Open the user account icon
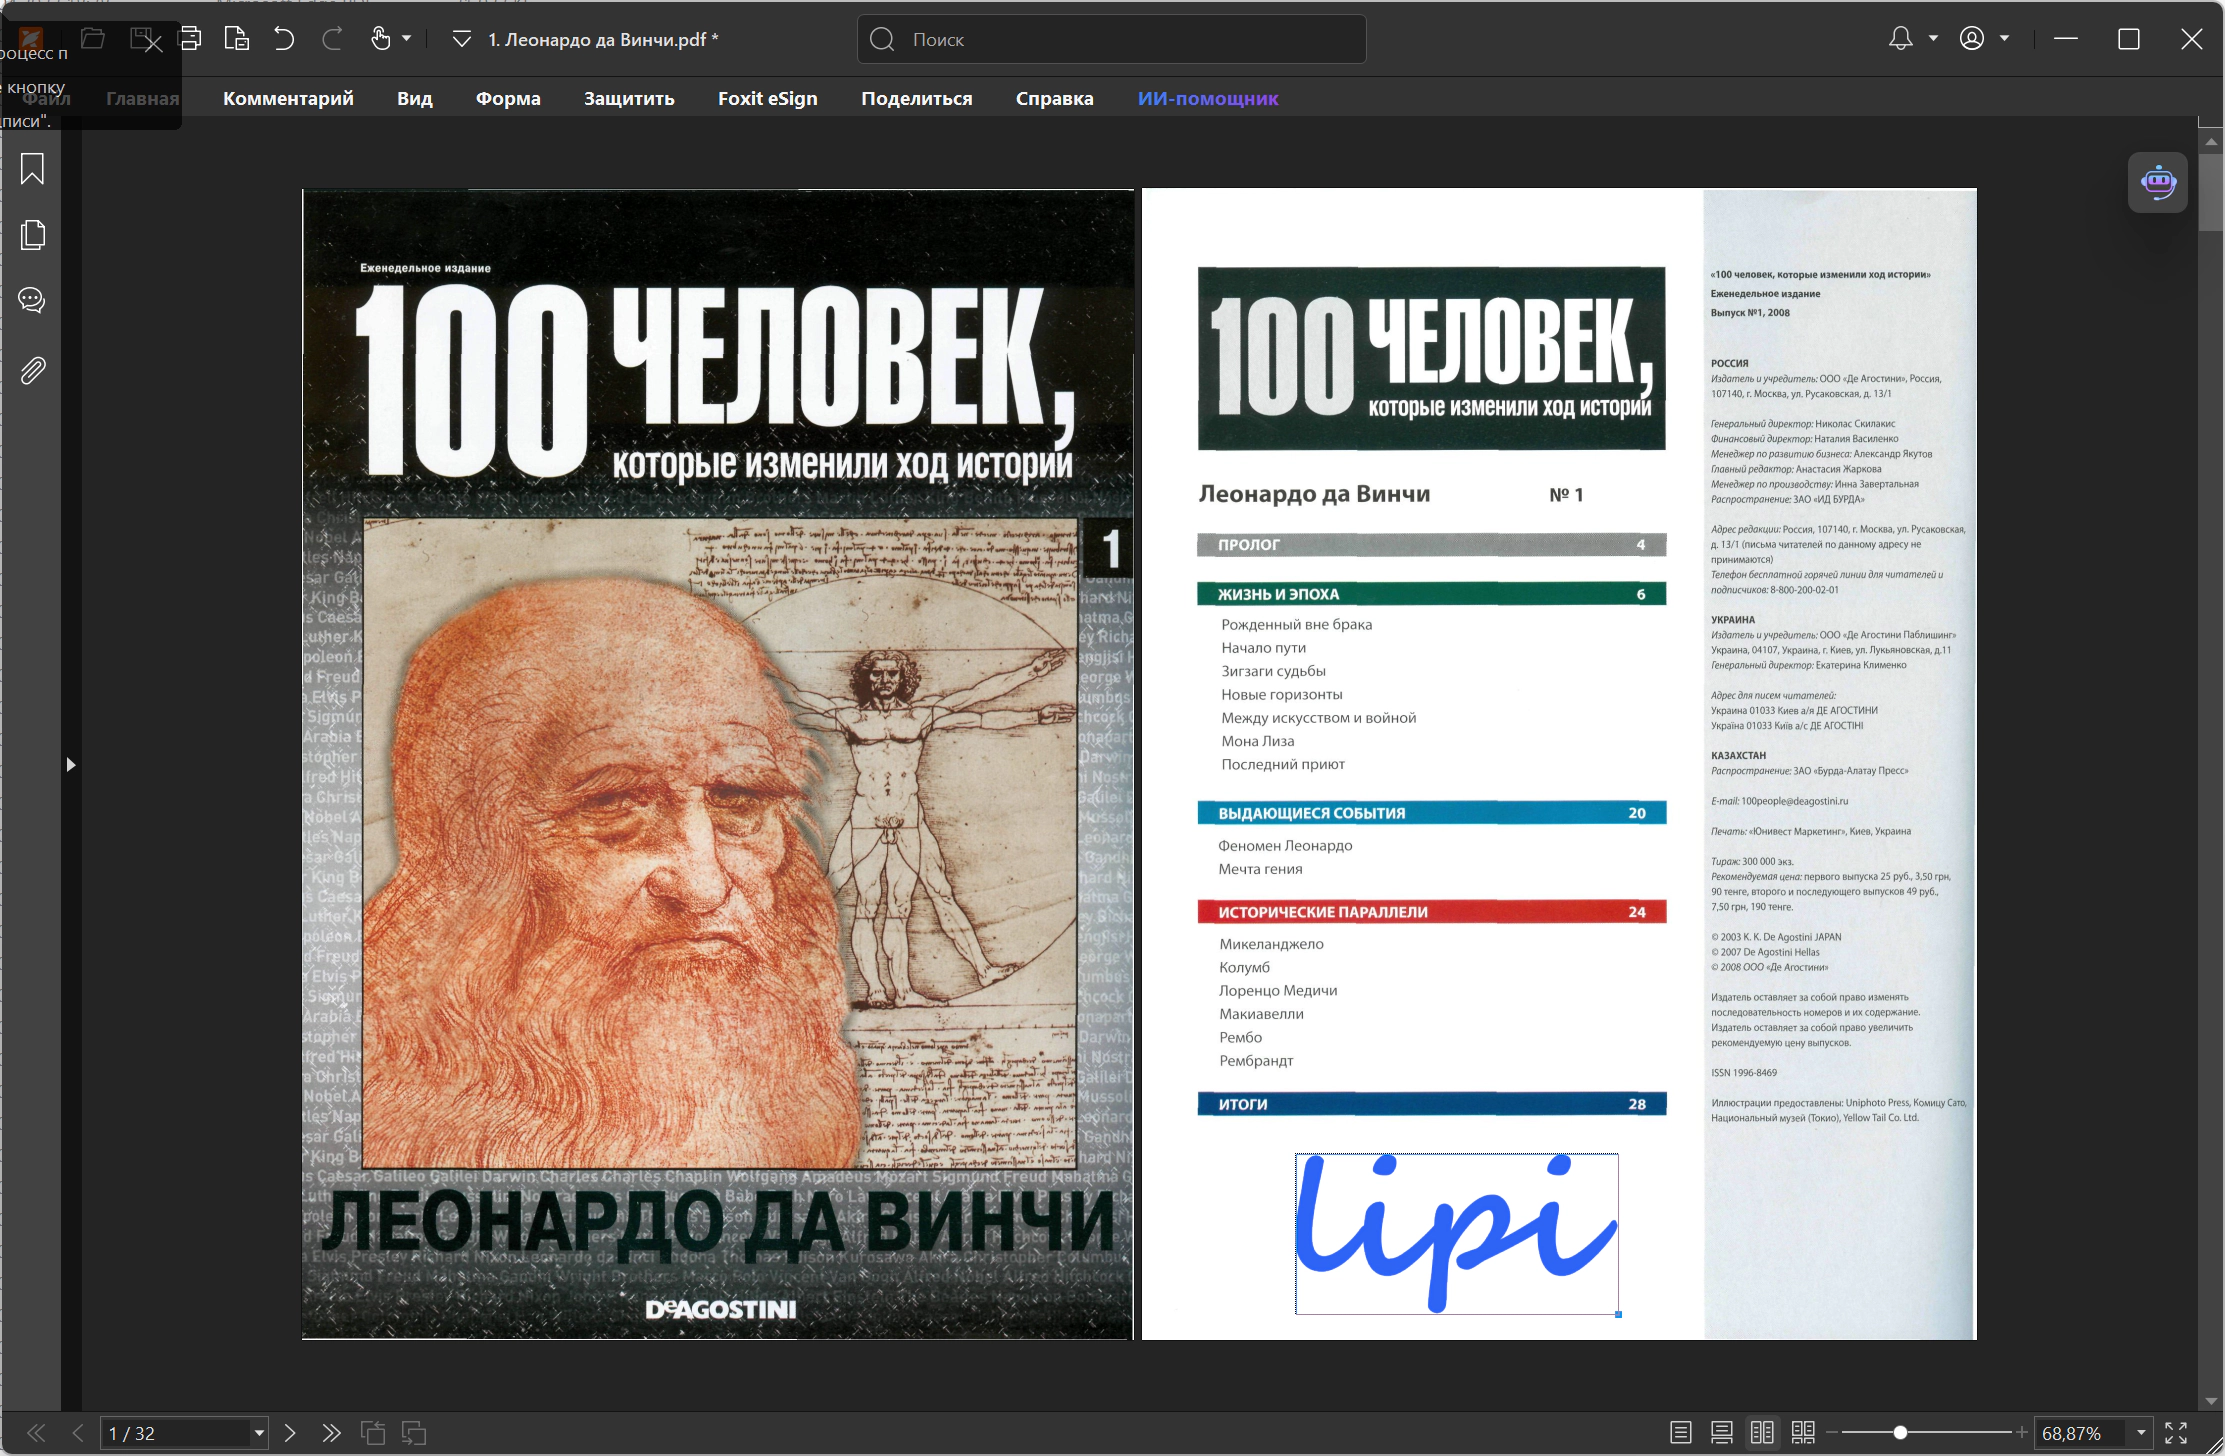Viewport: 2225px width, 1456px height. pyautogui.click(x=1972, y=39)
